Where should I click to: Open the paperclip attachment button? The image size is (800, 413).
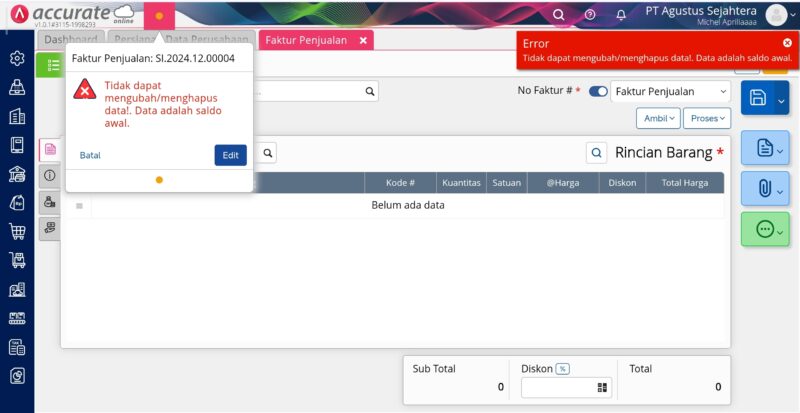[758, 186]
